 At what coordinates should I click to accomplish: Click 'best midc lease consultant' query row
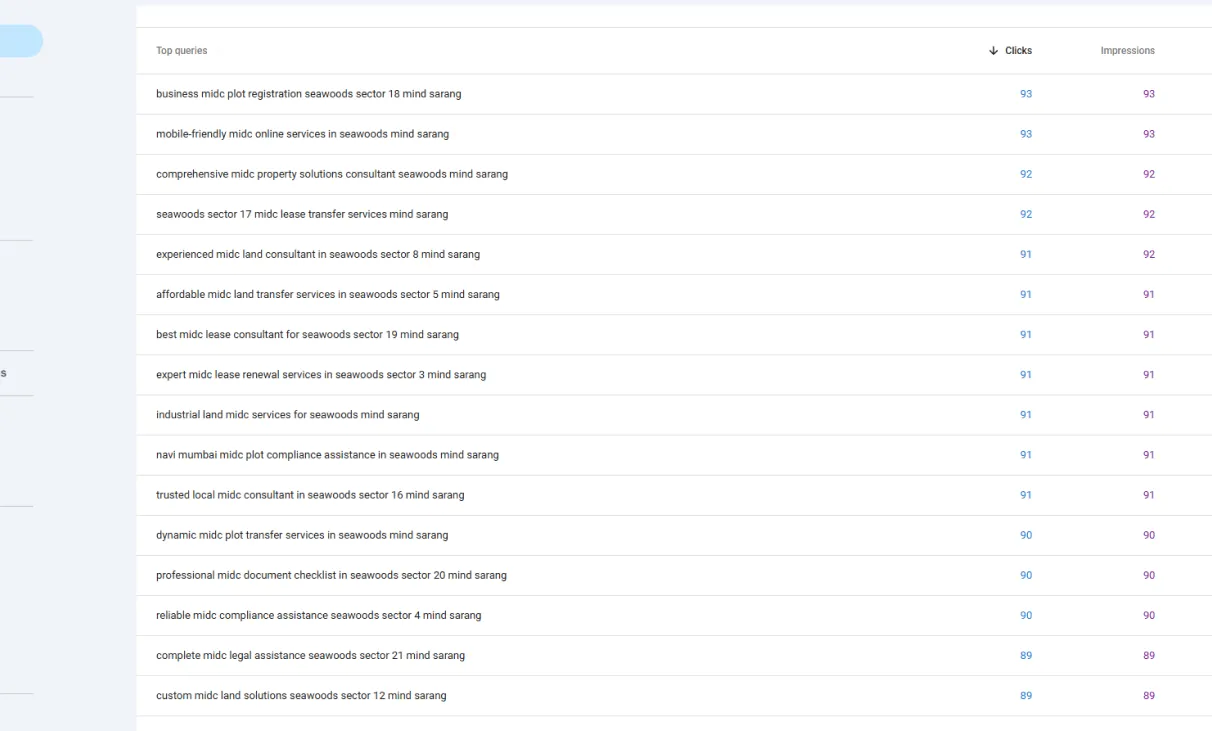tap(307, 334)
